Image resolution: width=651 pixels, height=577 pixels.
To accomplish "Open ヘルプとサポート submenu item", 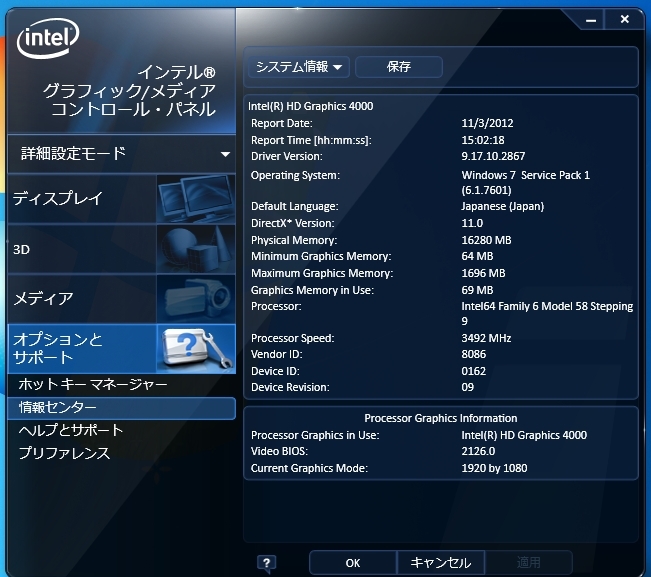I will [71, 430].
